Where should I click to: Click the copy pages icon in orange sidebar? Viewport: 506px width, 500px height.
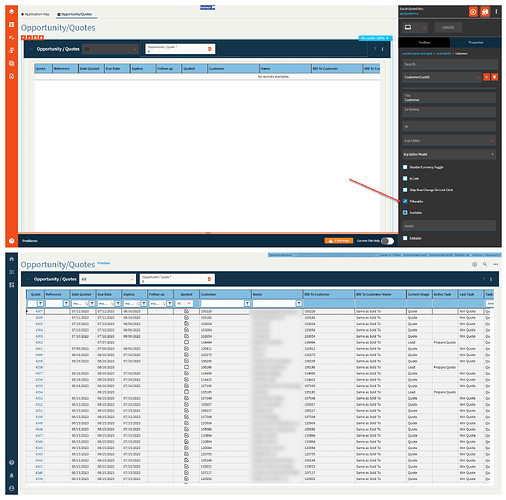click(12, 63)
